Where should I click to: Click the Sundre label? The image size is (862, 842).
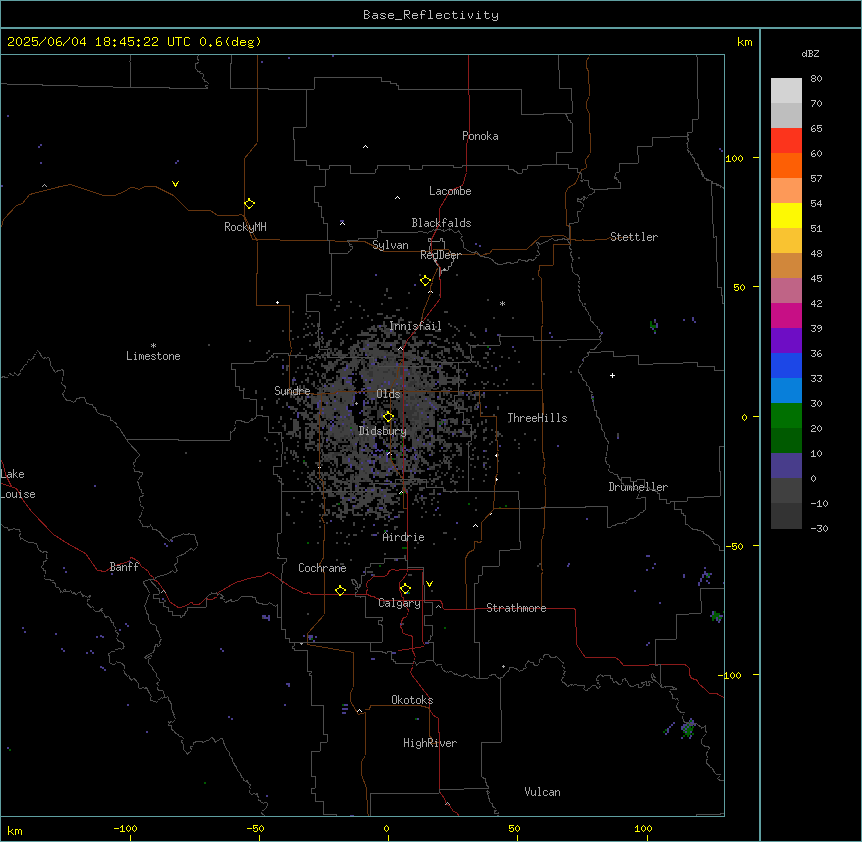pyautogui.click(x=292, y=391)
